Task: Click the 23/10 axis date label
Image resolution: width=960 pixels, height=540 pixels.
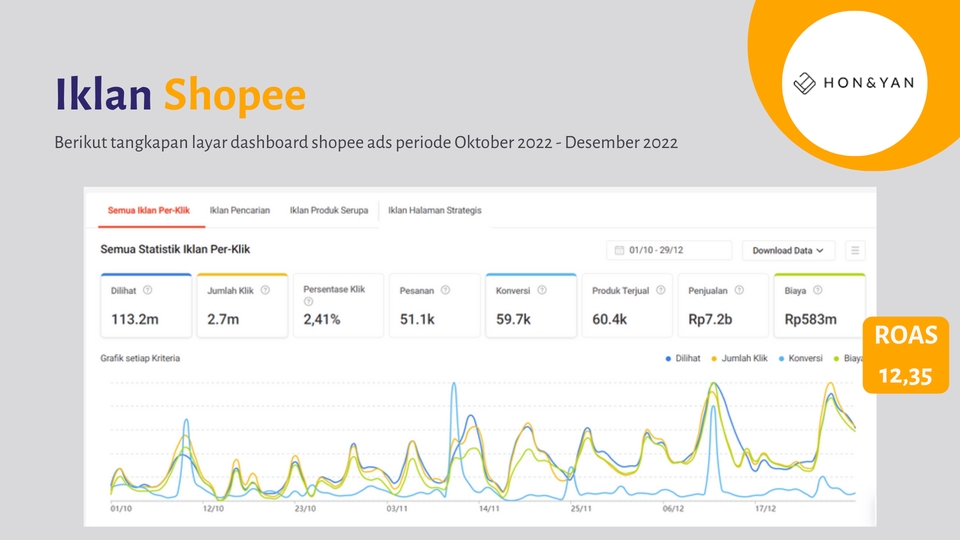Action: (x=305, y=509)
